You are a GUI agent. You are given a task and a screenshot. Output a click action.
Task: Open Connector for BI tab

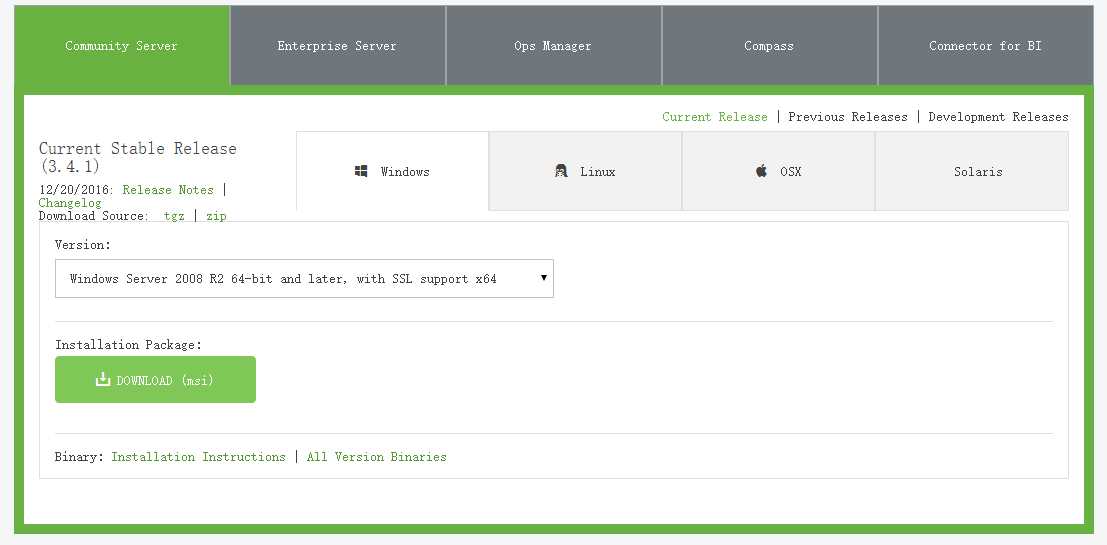tap(986, 46)
